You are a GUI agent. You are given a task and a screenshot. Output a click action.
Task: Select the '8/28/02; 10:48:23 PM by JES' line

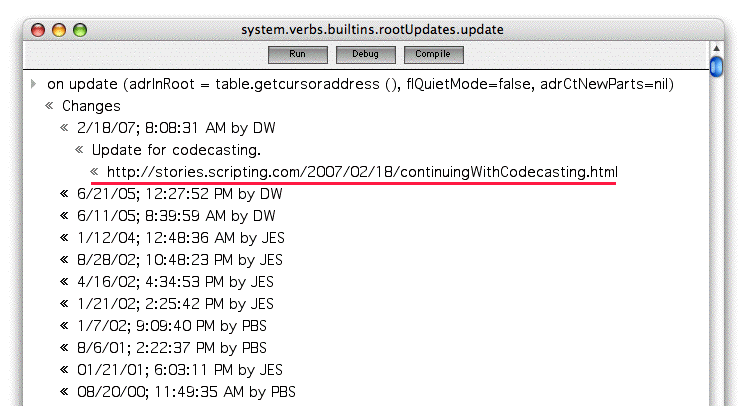[x=187, y=260]
